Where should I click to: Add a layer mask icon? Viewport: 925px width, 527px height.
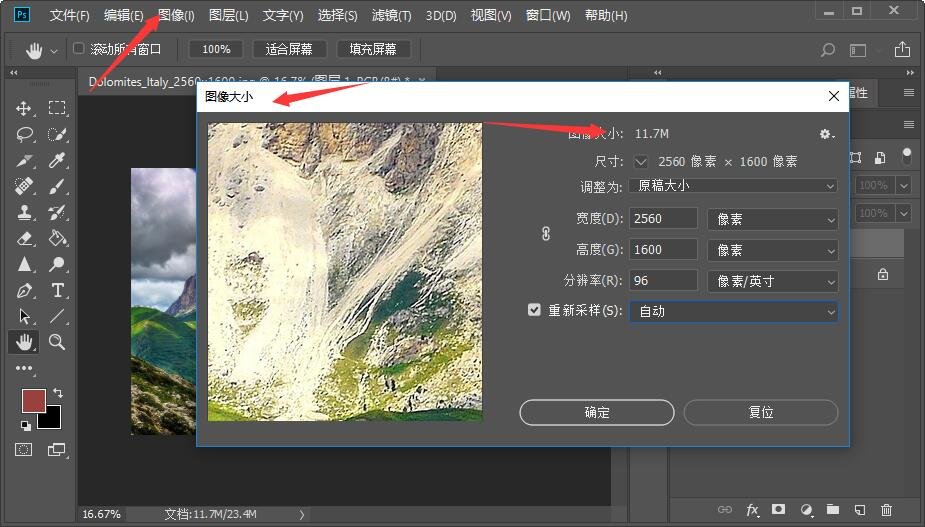pyautogui.click(x=779, y=509)
